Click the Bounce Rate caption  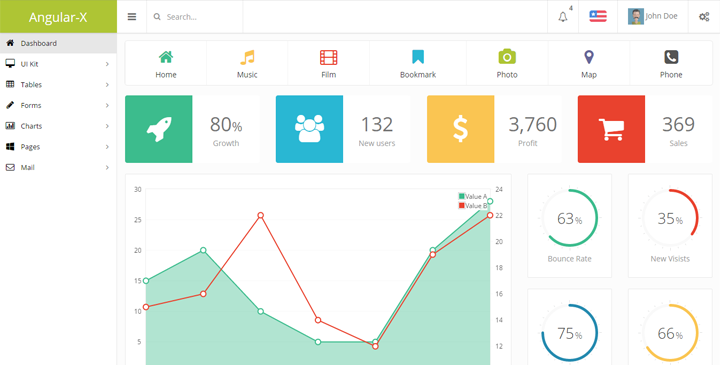[x=569, y=258]
